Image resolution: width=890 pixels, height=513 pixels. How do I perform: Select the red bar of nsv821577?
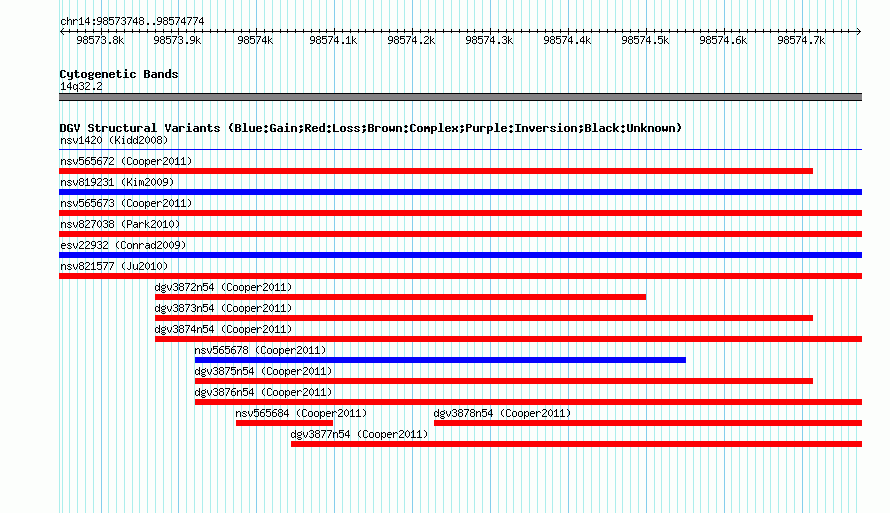tap(460, 276)
